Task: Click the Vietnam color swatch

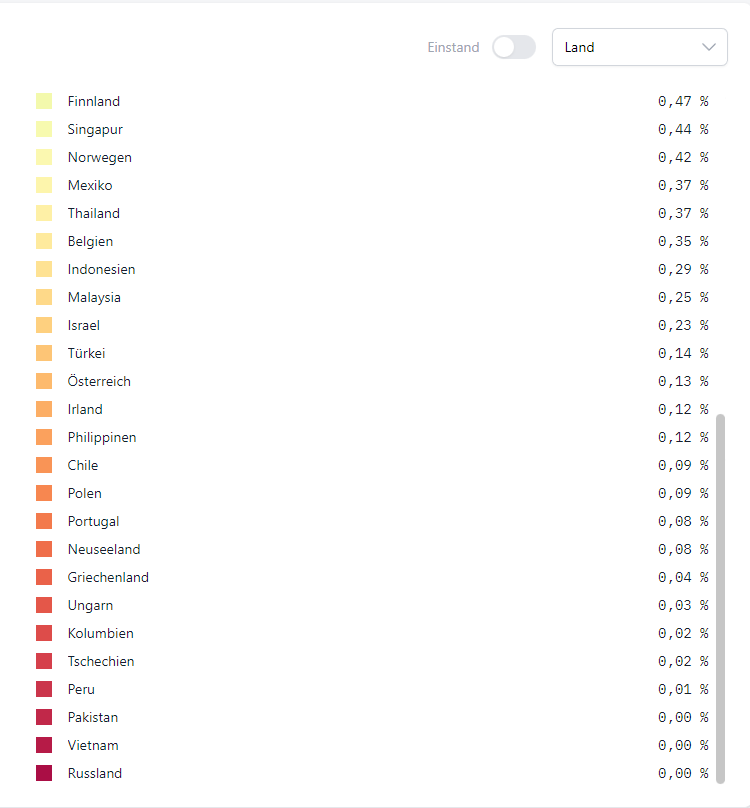Action: tap(44, 745)
